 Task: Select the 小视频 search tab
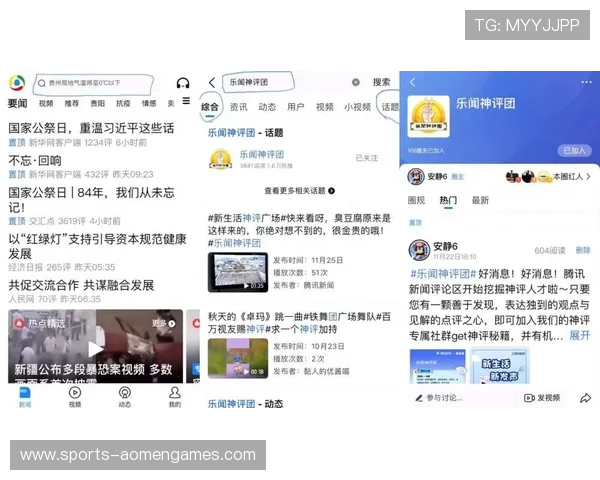pos(357,107)
